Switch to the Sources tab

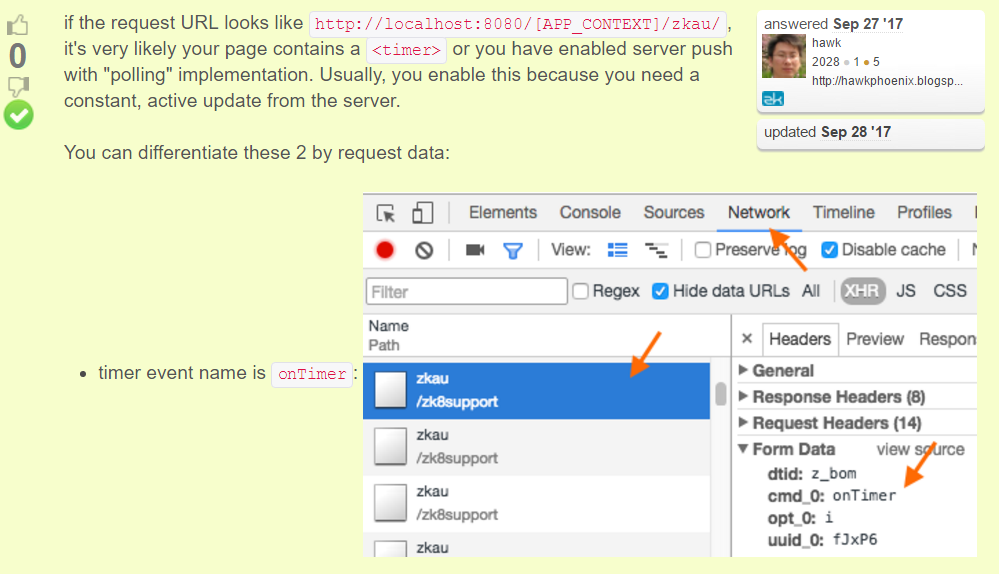[x=674, y=213]
